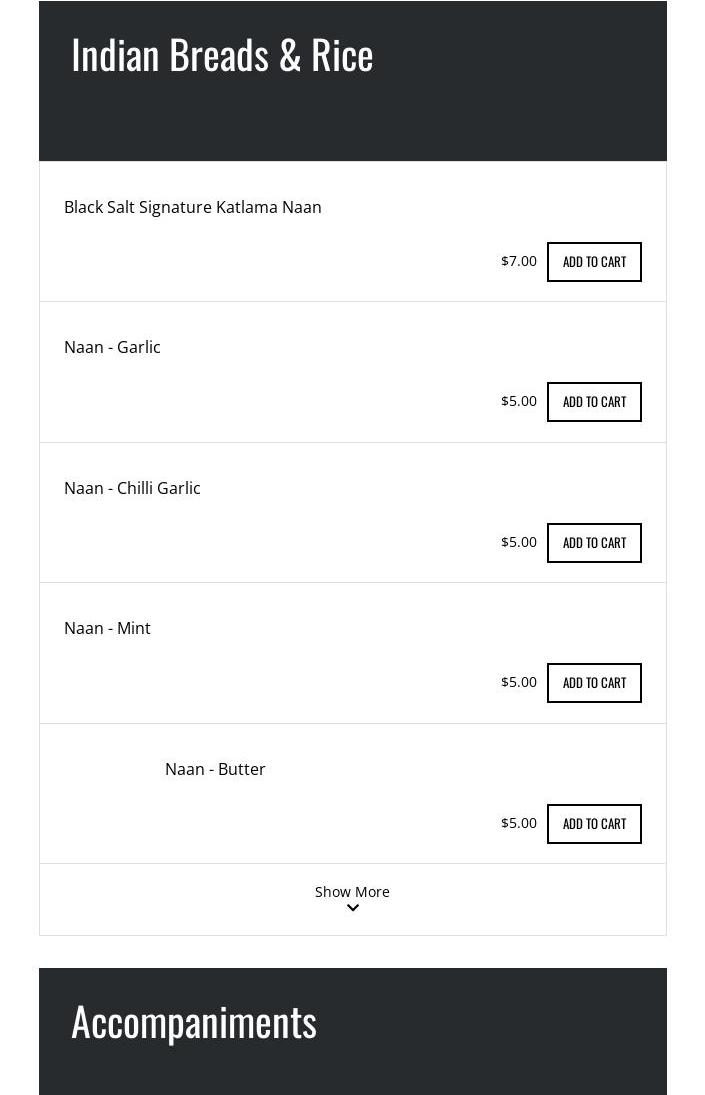The image size is (705, 1095).
Task: Click the Indian Breads & Rice heading
Action: coord(222,55)
